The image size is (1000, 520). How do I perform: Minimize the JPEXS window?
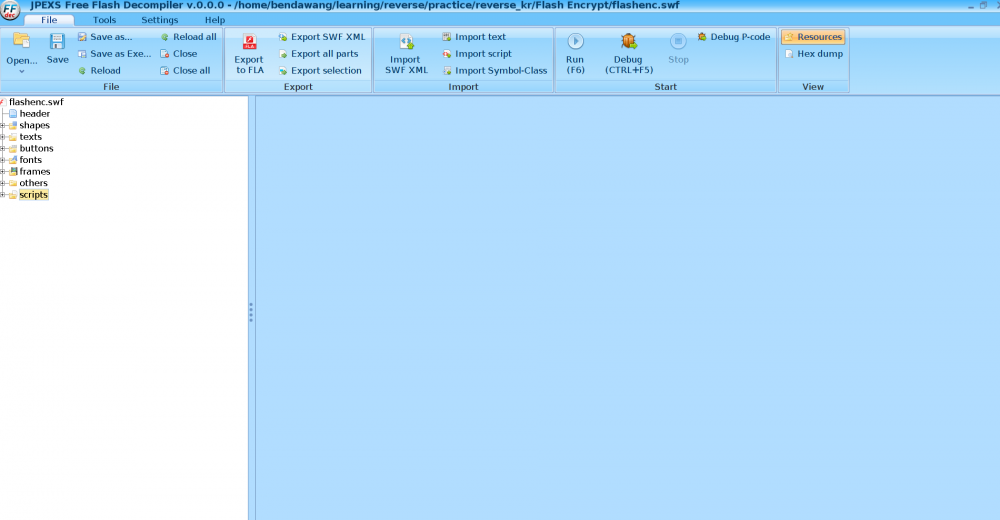coord(971,6)
